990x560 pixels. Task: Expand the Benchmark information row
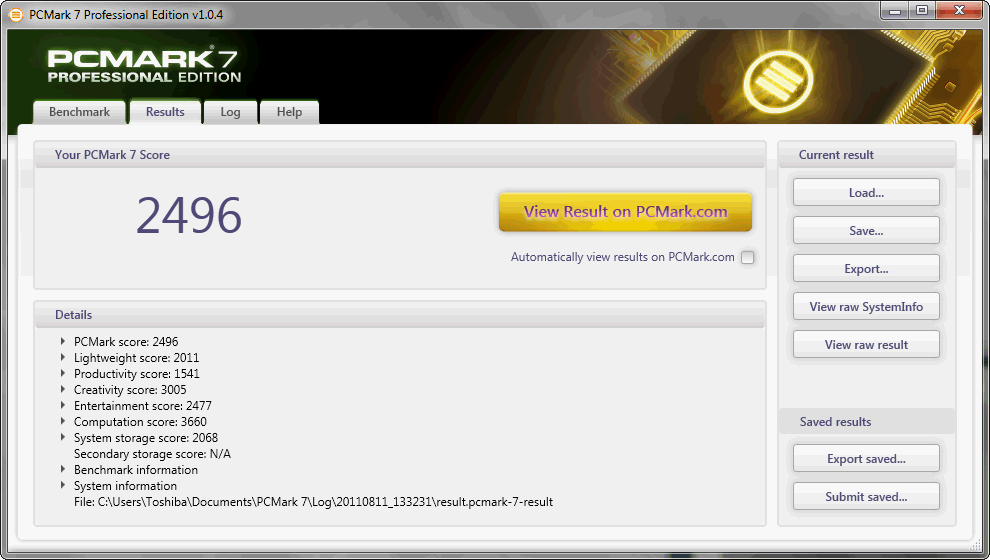click(63, 469)
